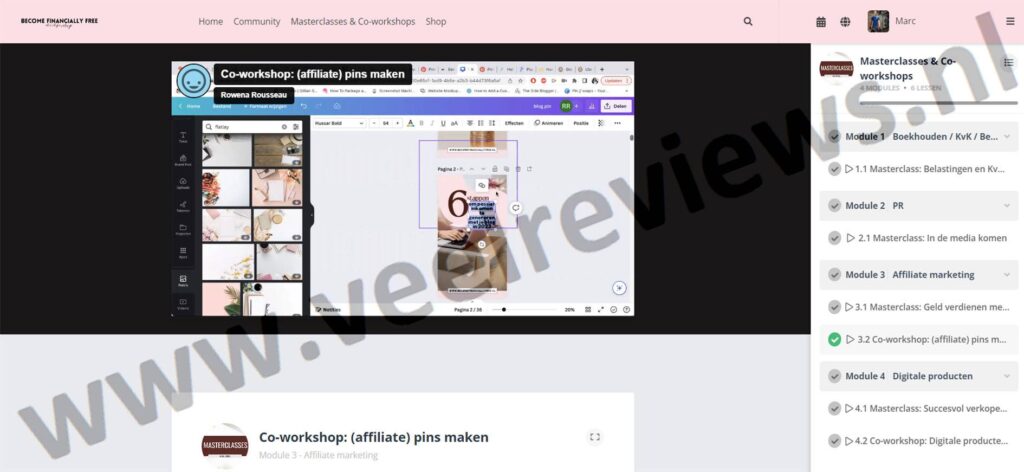This screenshot has width=1024, height=472.
Task: Click the grid view icon in Canva's footer
Action: click(588, 309)
